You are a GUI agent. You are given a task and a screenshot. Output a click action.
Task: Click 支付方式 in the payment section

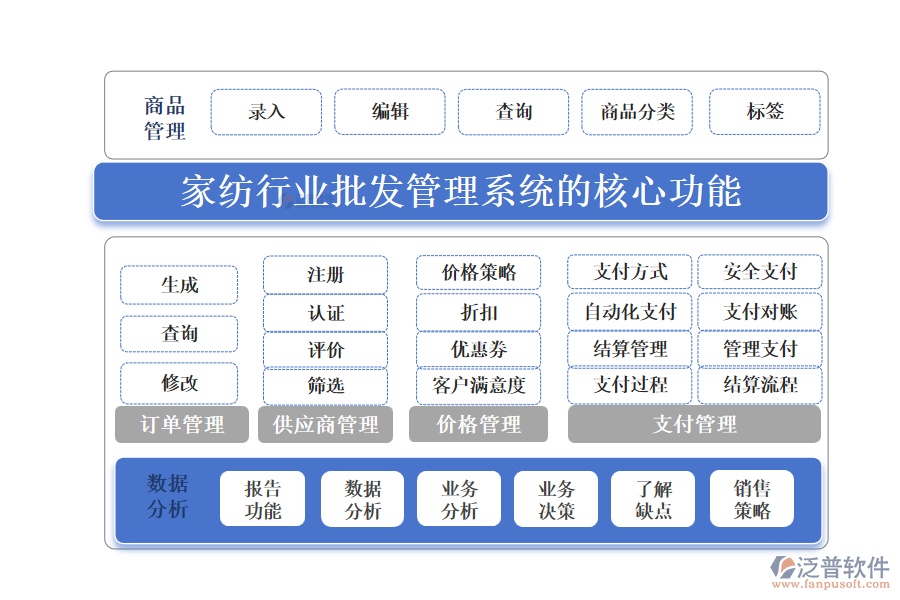pyautogui.click(x=629, y=272)
